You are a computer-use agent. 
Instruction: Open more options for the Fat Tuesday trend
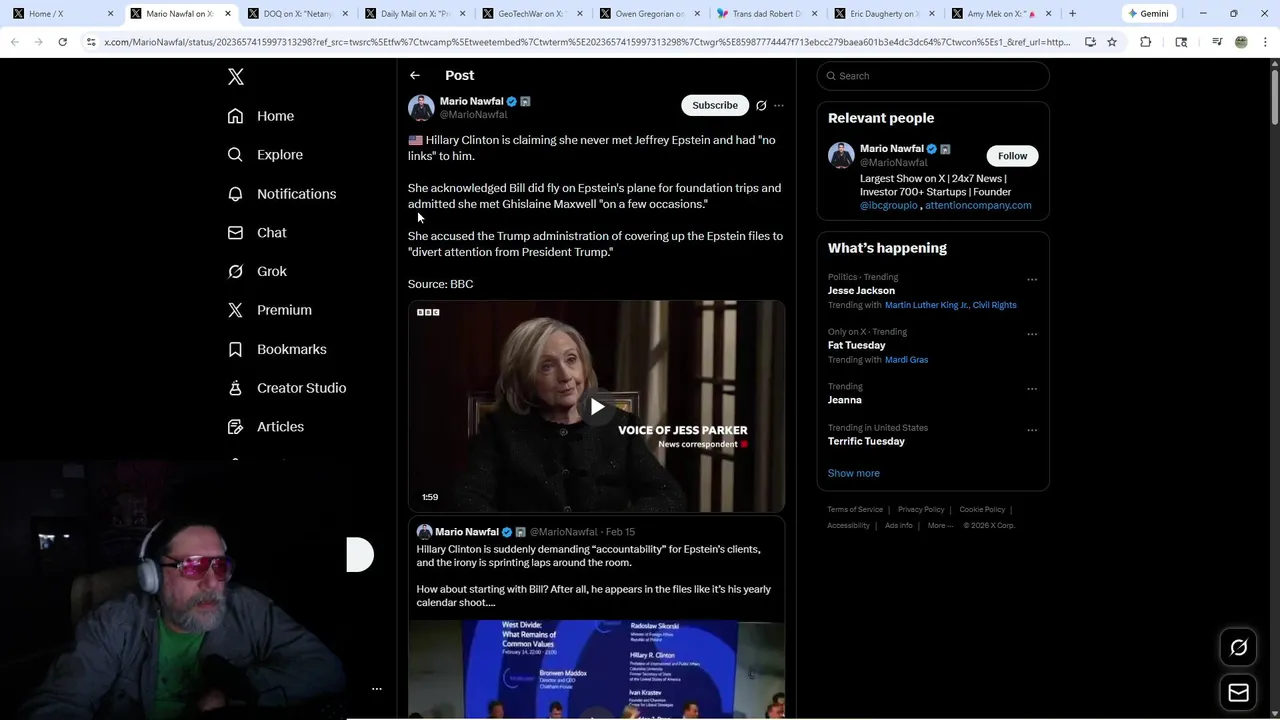pyautogui.click(x=1032, y=334)
